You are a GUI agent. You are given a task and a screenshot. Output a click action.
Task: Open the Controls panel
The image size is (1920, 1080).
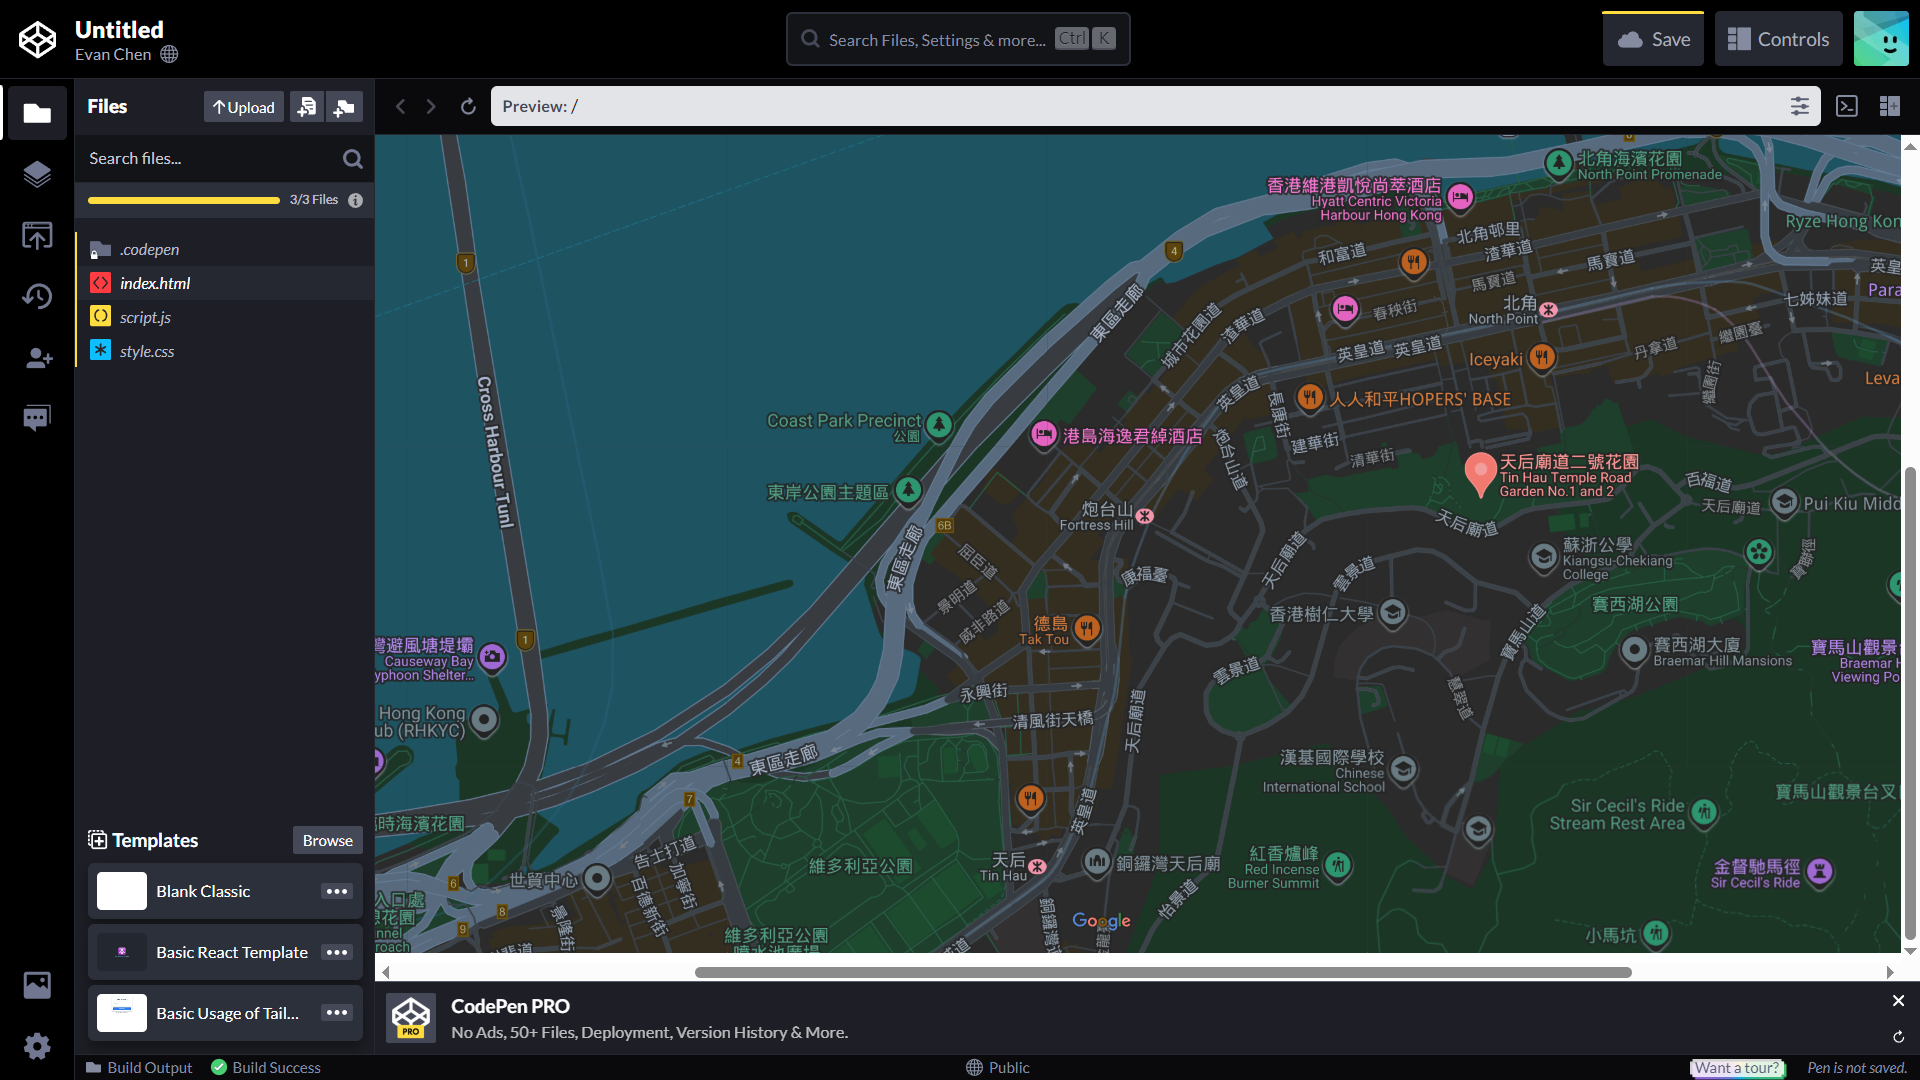[x=1778, y=39]
